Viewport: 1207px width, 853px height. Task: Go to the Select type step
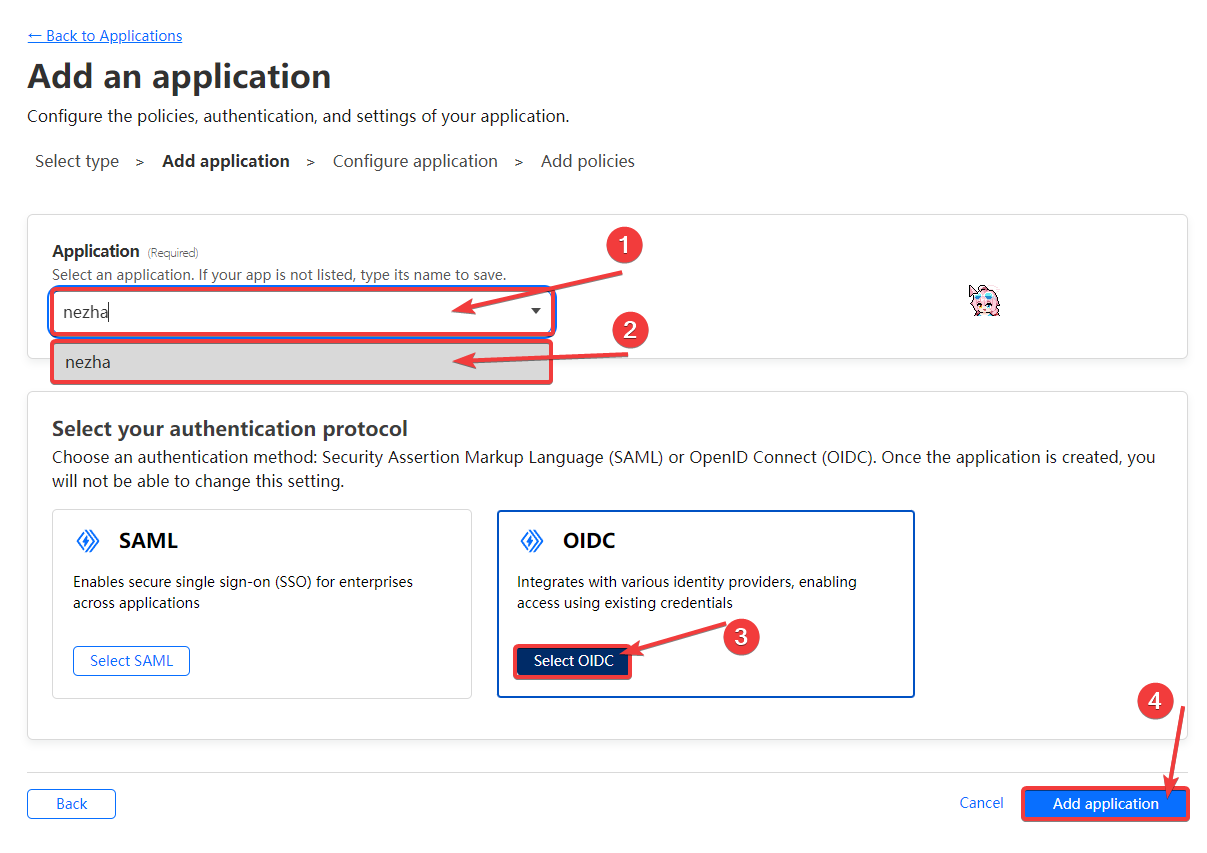pos(77,161)
